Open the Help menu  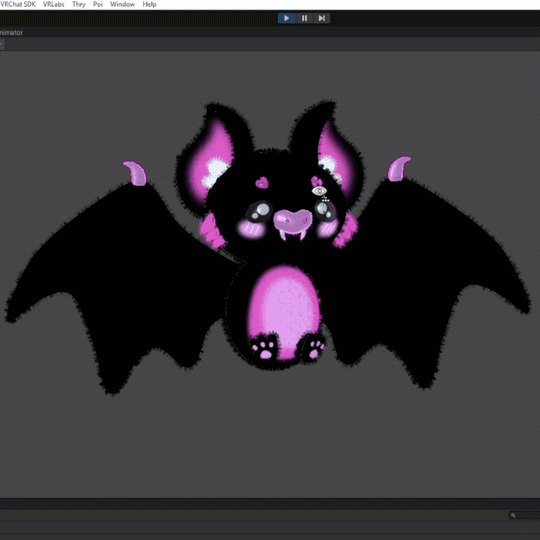click(x=149, y=4)
